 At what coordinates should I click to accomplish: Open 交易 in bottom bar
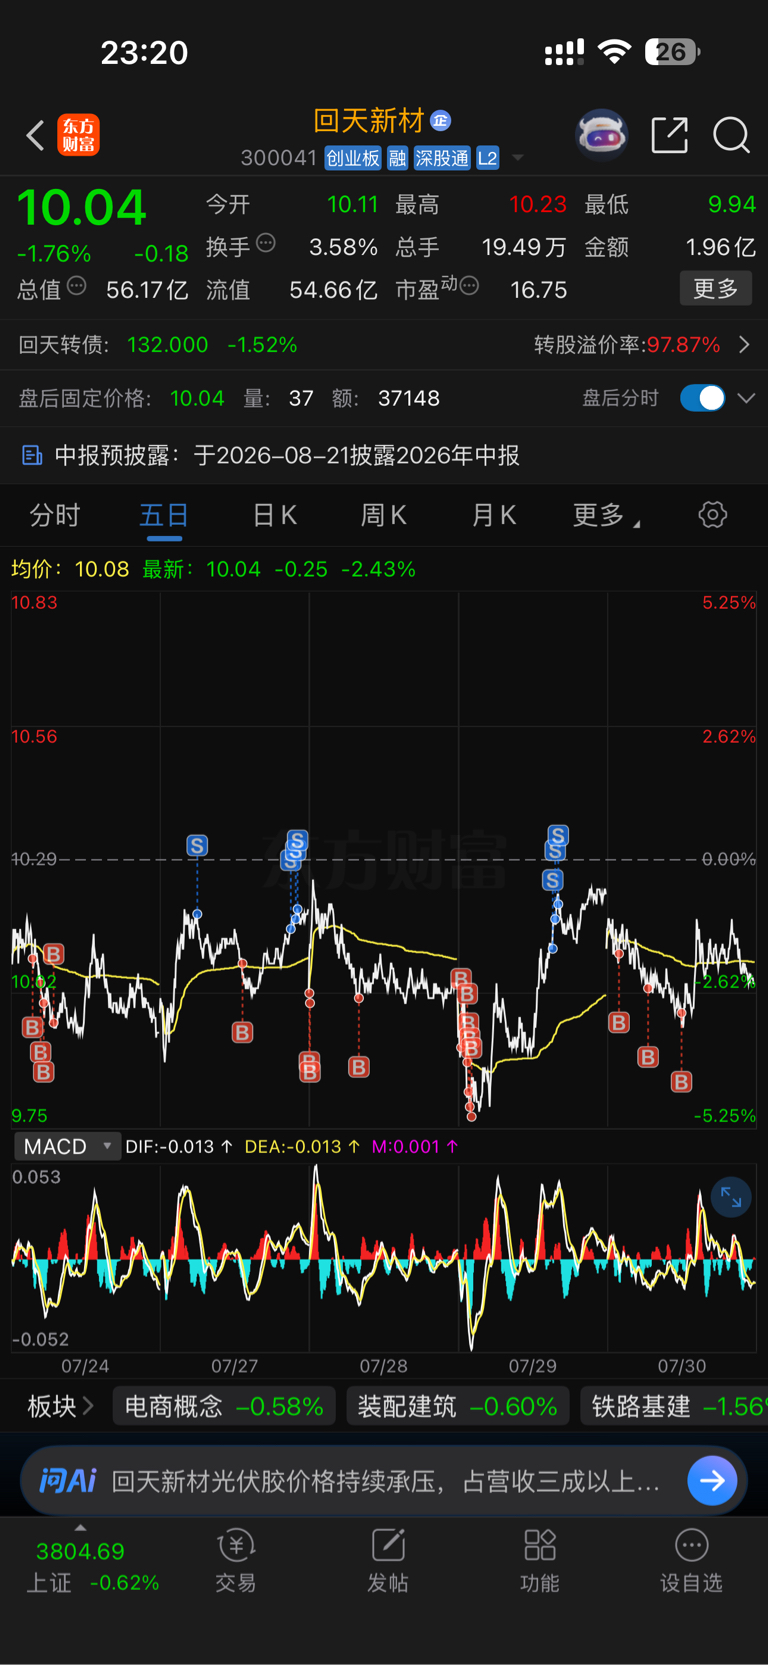[236, 1561]
